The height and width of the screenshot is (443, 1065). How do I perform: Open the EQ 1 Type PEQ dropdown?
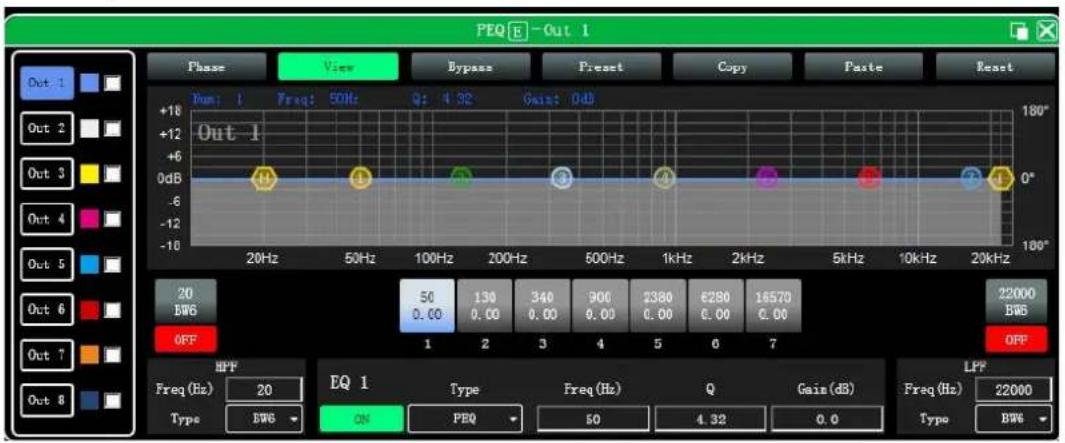(465, 419)
